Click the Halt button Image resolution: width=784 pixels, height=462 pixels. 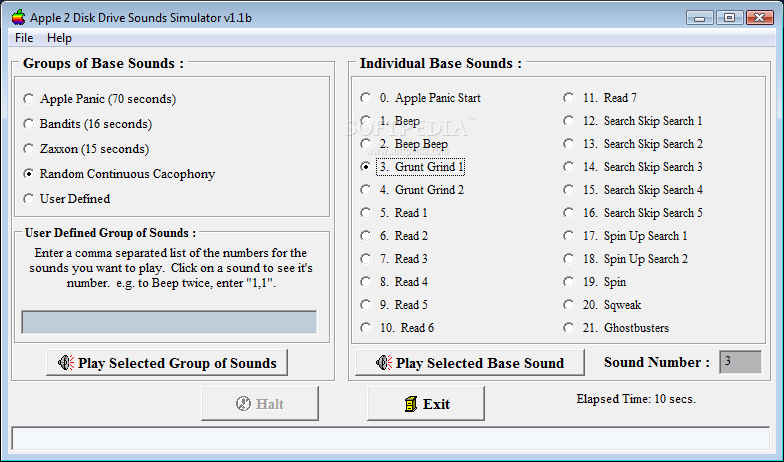[x=260, y=404]
